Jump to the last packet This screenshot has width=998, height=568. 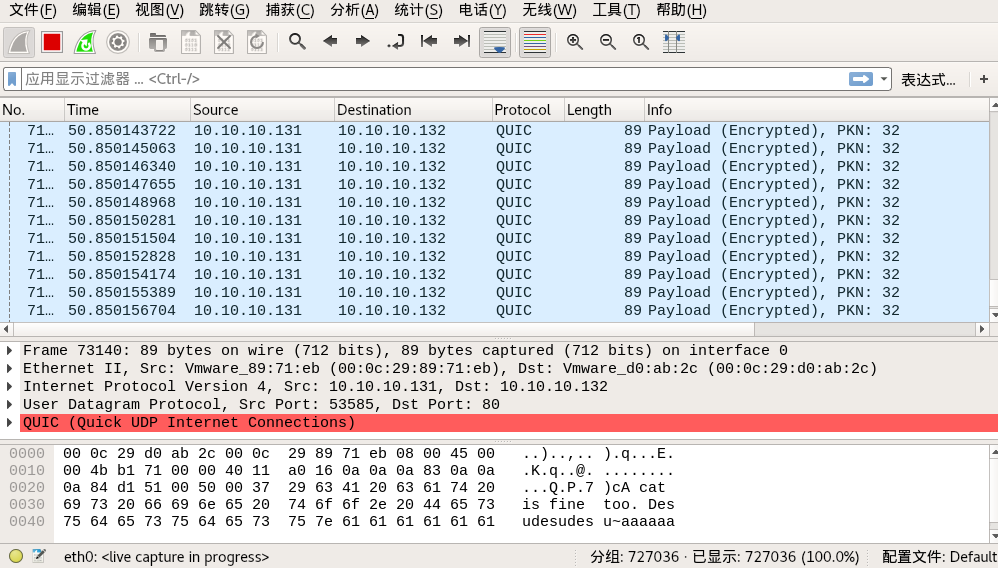pyautogui.click(x=461, y=42)
